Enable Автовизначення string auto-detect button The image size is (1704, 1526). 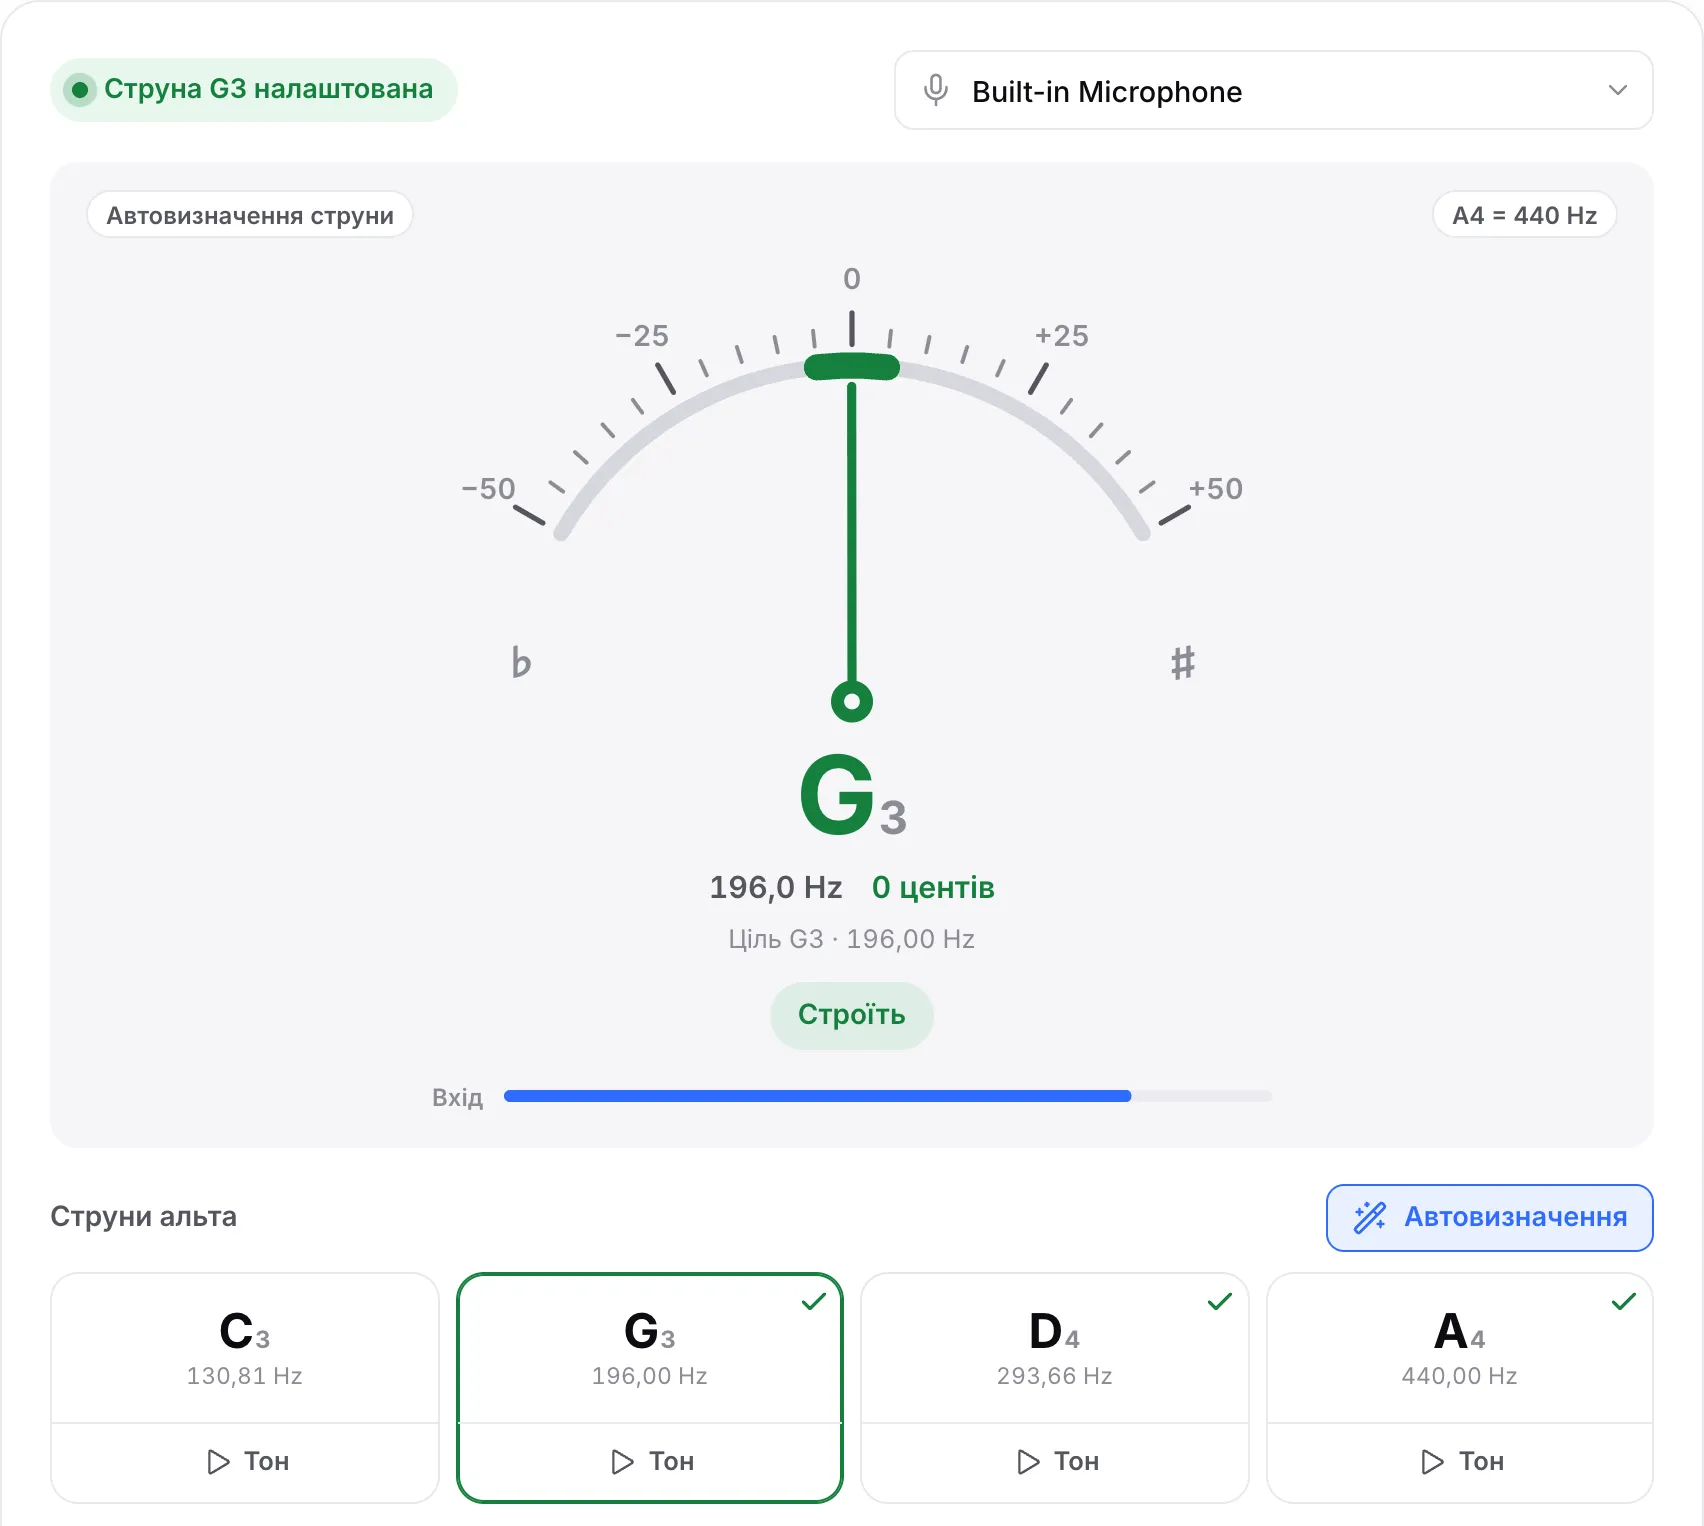(1489, 1217)
